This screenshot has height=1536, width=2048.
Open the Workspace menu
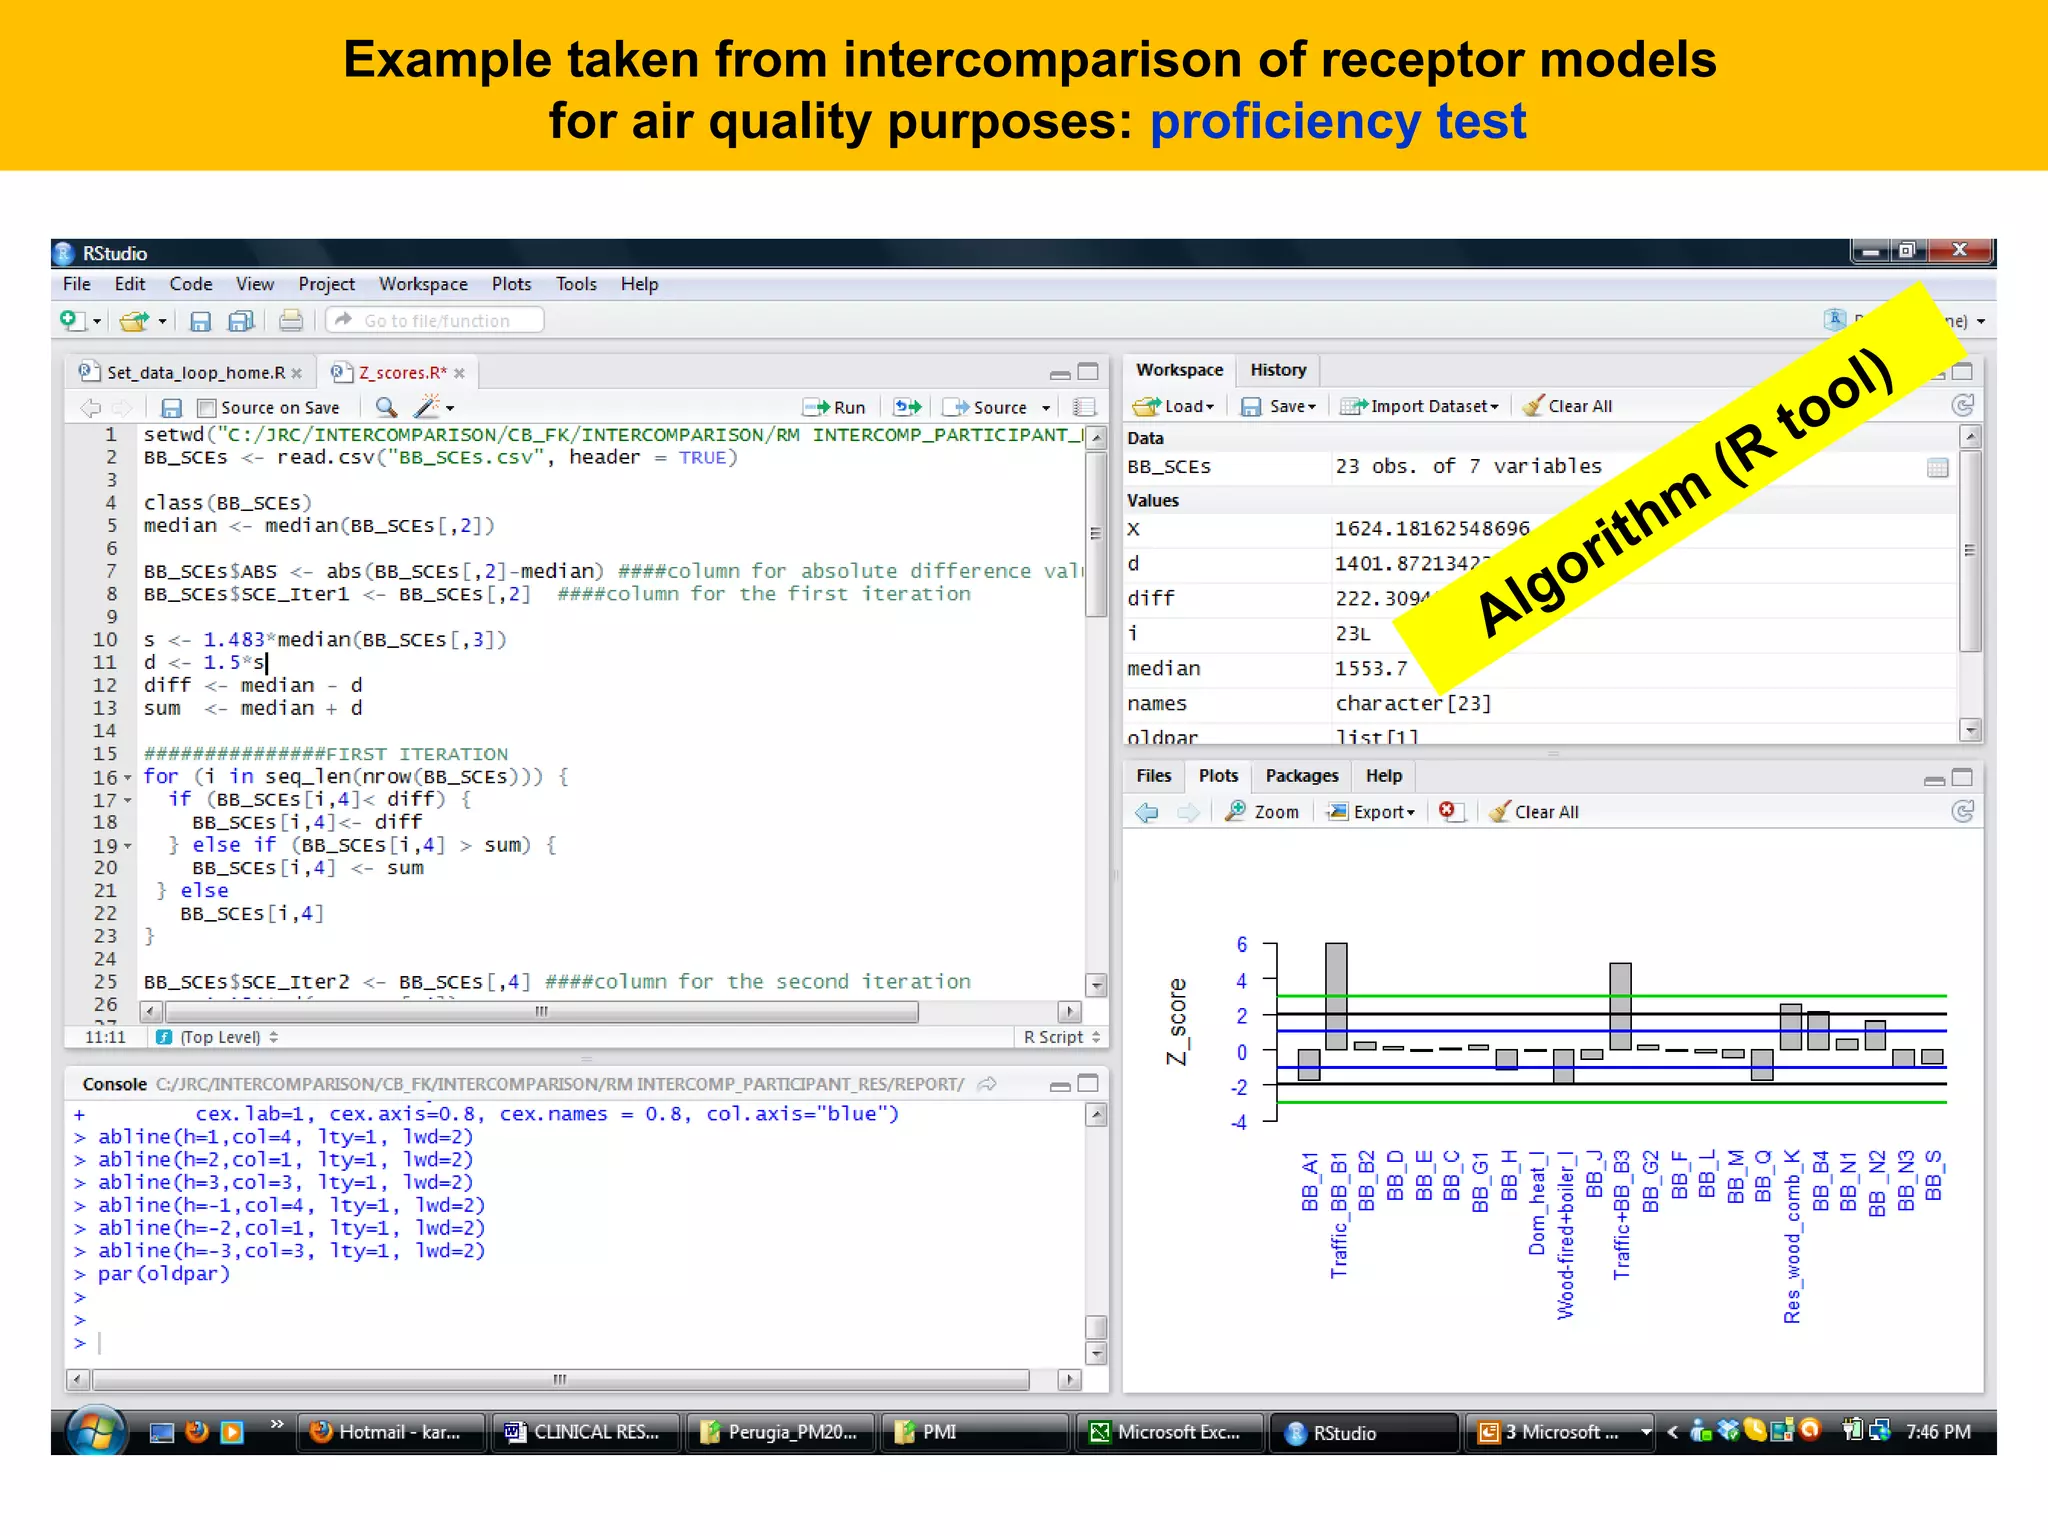[x=423, y=284]
